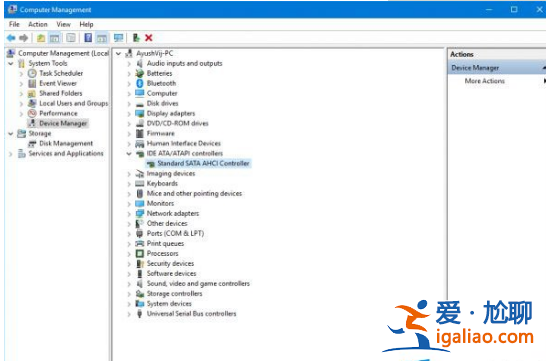Click the Other devices icon

point(140,224)
